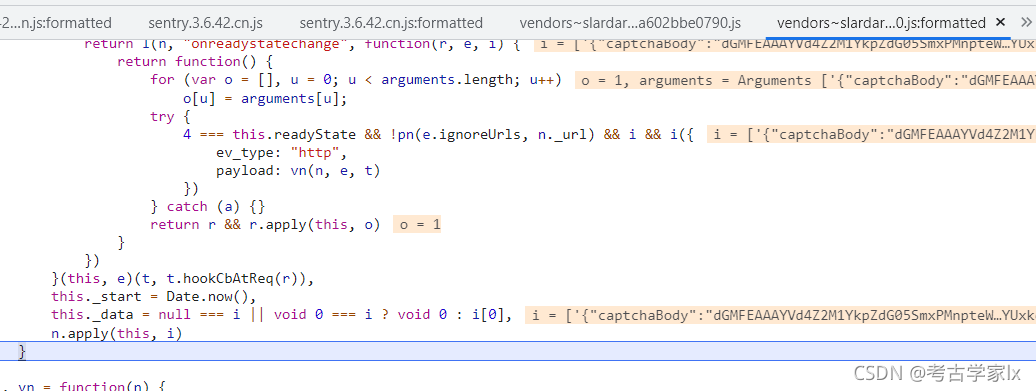Open the partially visible n.js:formatted tab
The height and width of the screenshot is (391, 1036).
point(56,22)
